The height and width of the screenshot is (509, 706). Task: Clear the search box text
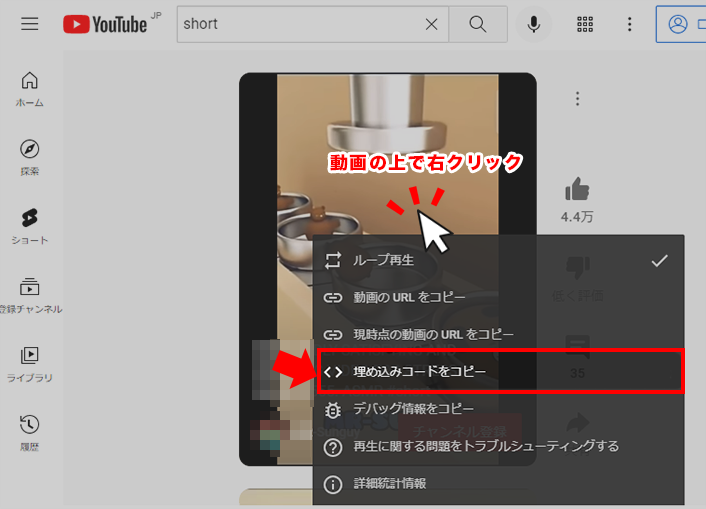click(431, 24)
